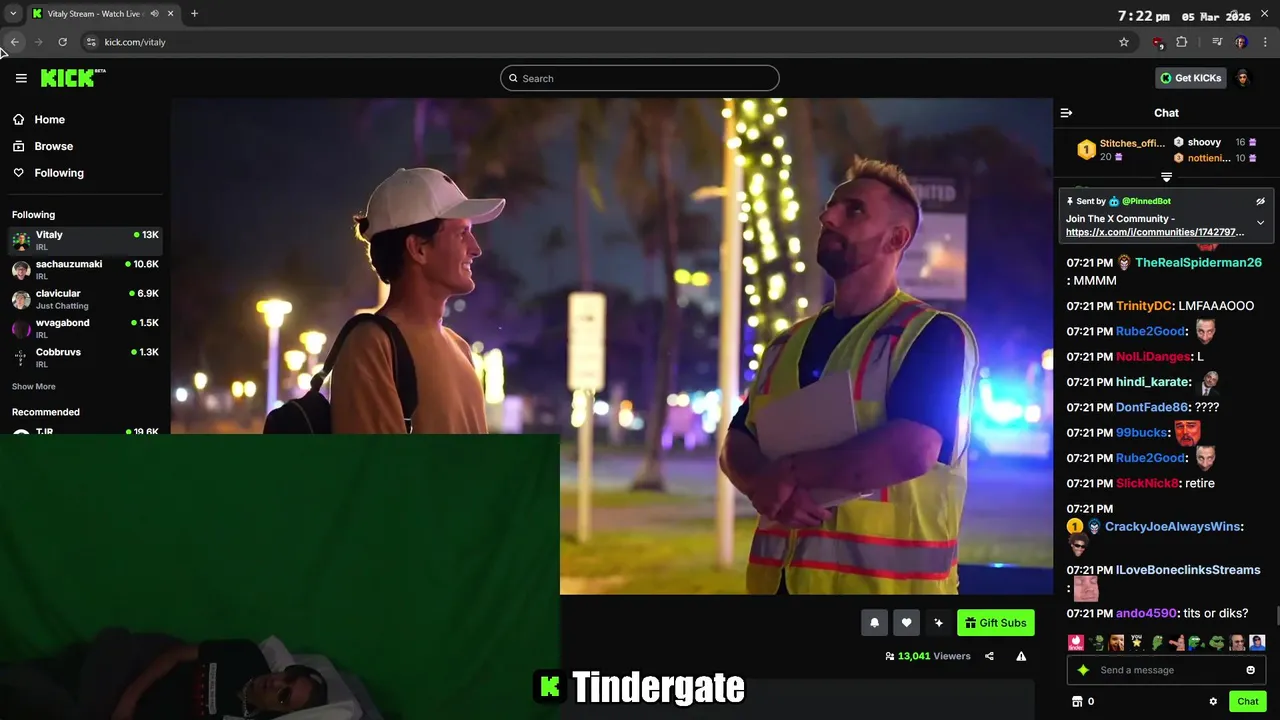Toggle the follow heart button

906,623
